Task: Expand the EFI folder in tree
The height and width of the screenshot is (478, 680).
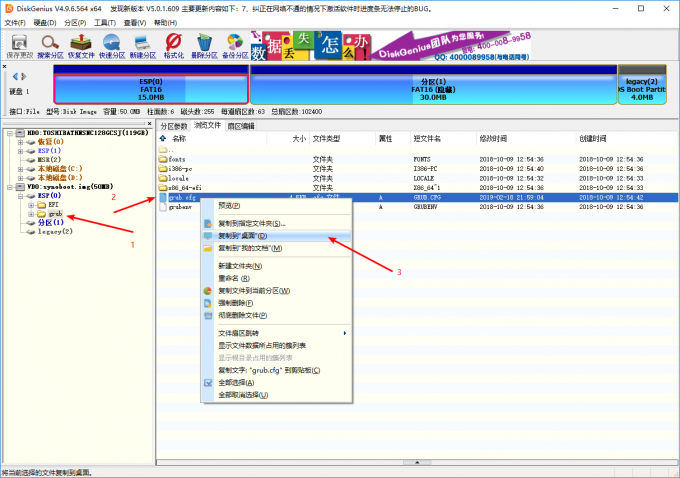Action: [32, 204]
